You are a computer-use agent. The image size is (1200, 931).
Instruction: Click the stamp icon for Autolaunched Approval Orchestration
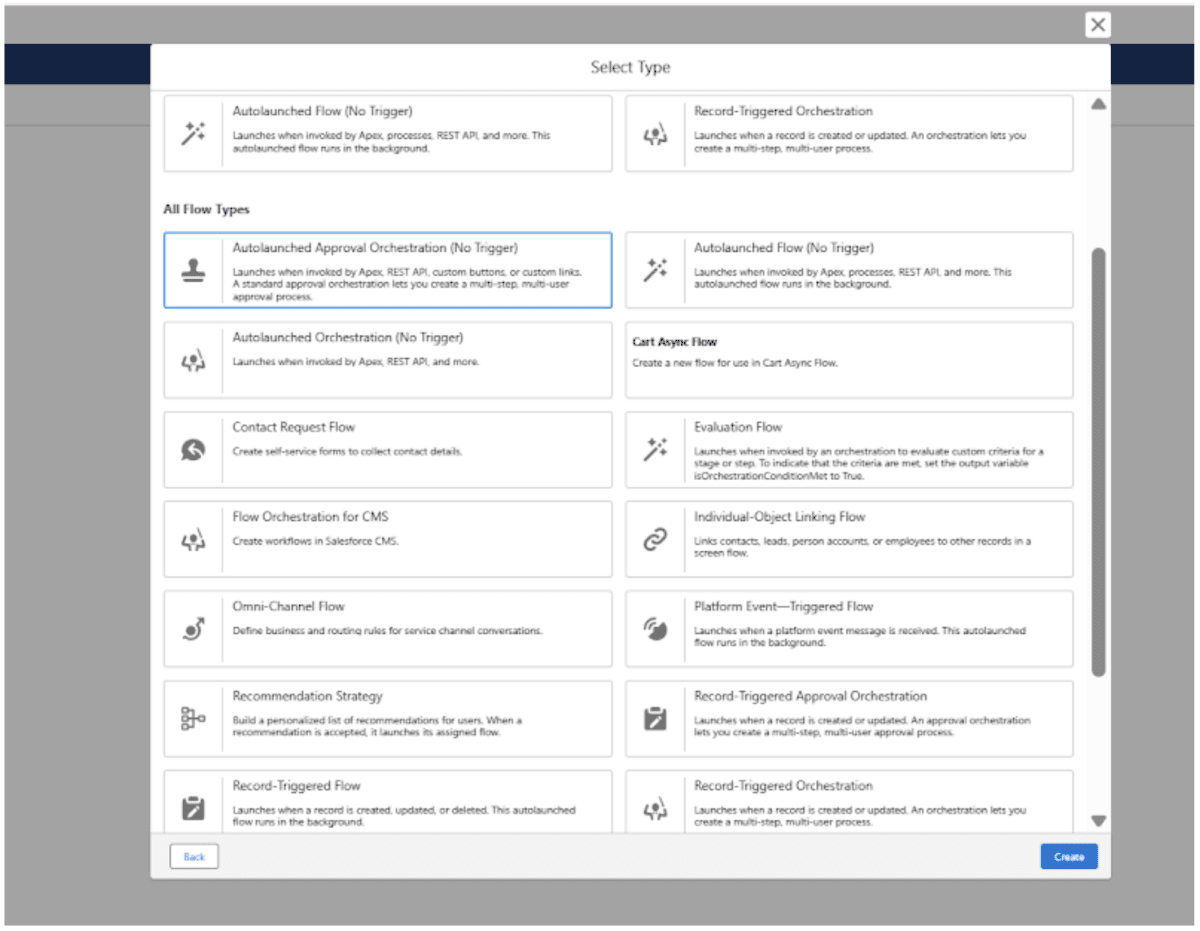click(193, 270)
